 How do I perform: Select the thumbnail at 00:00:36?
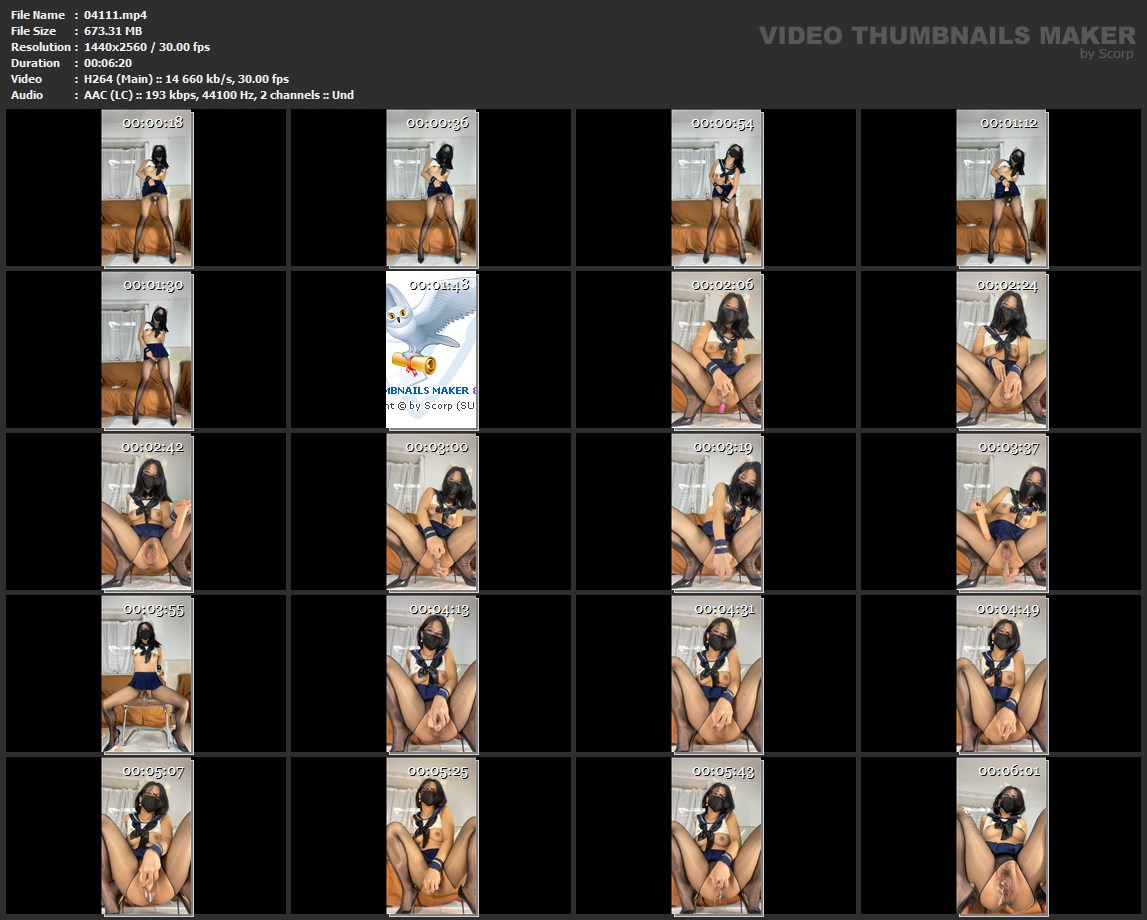(x=432, y=188)
